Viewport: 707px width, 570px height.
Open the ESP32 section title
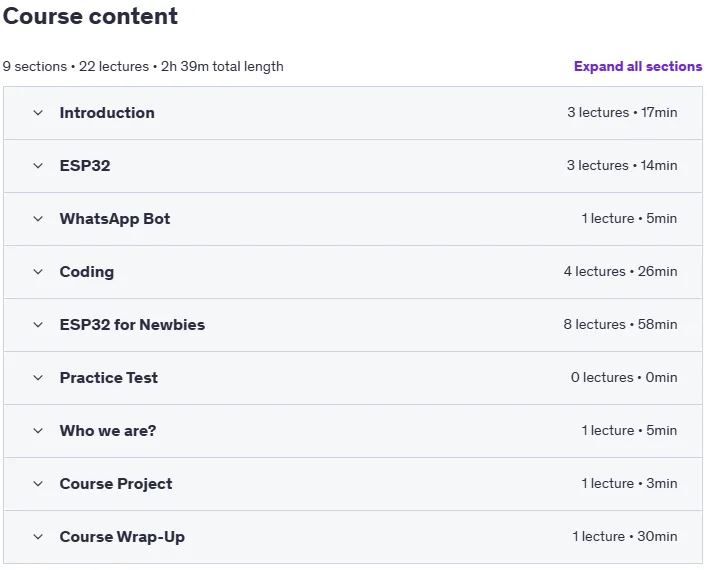85,165
